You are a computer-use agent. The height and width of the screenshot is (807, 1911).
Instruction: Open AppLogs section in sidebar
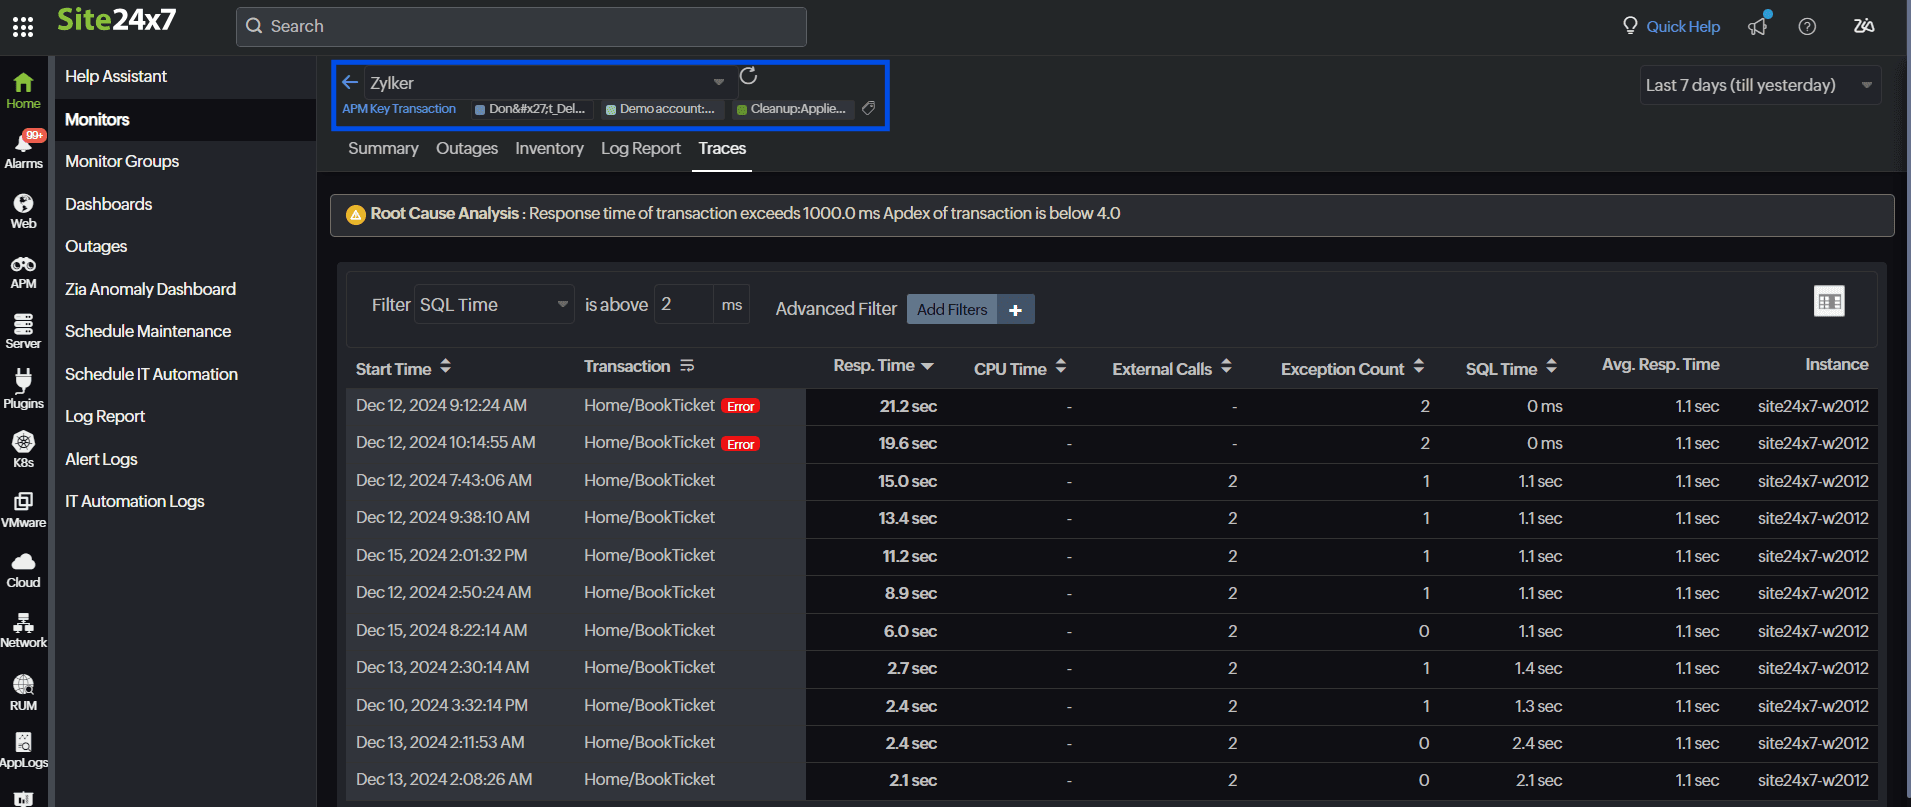pyautogui.click(x=23, y=750)
